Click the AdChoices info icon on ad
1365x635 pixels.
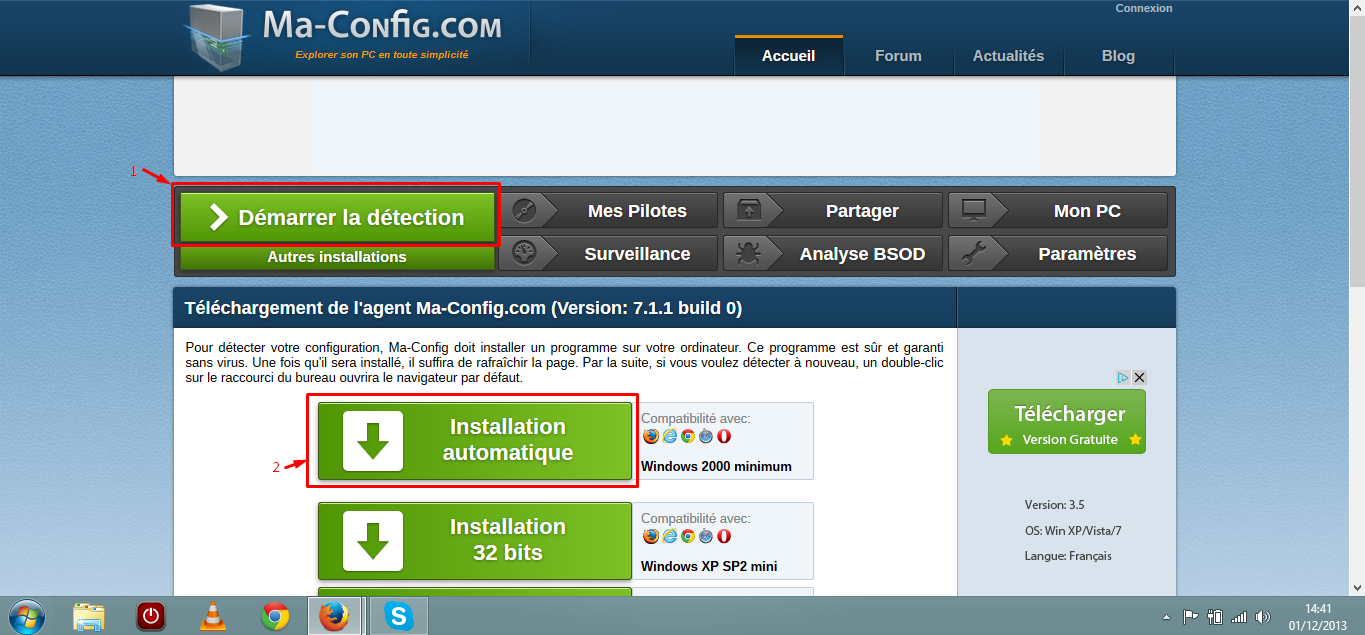1123,378
